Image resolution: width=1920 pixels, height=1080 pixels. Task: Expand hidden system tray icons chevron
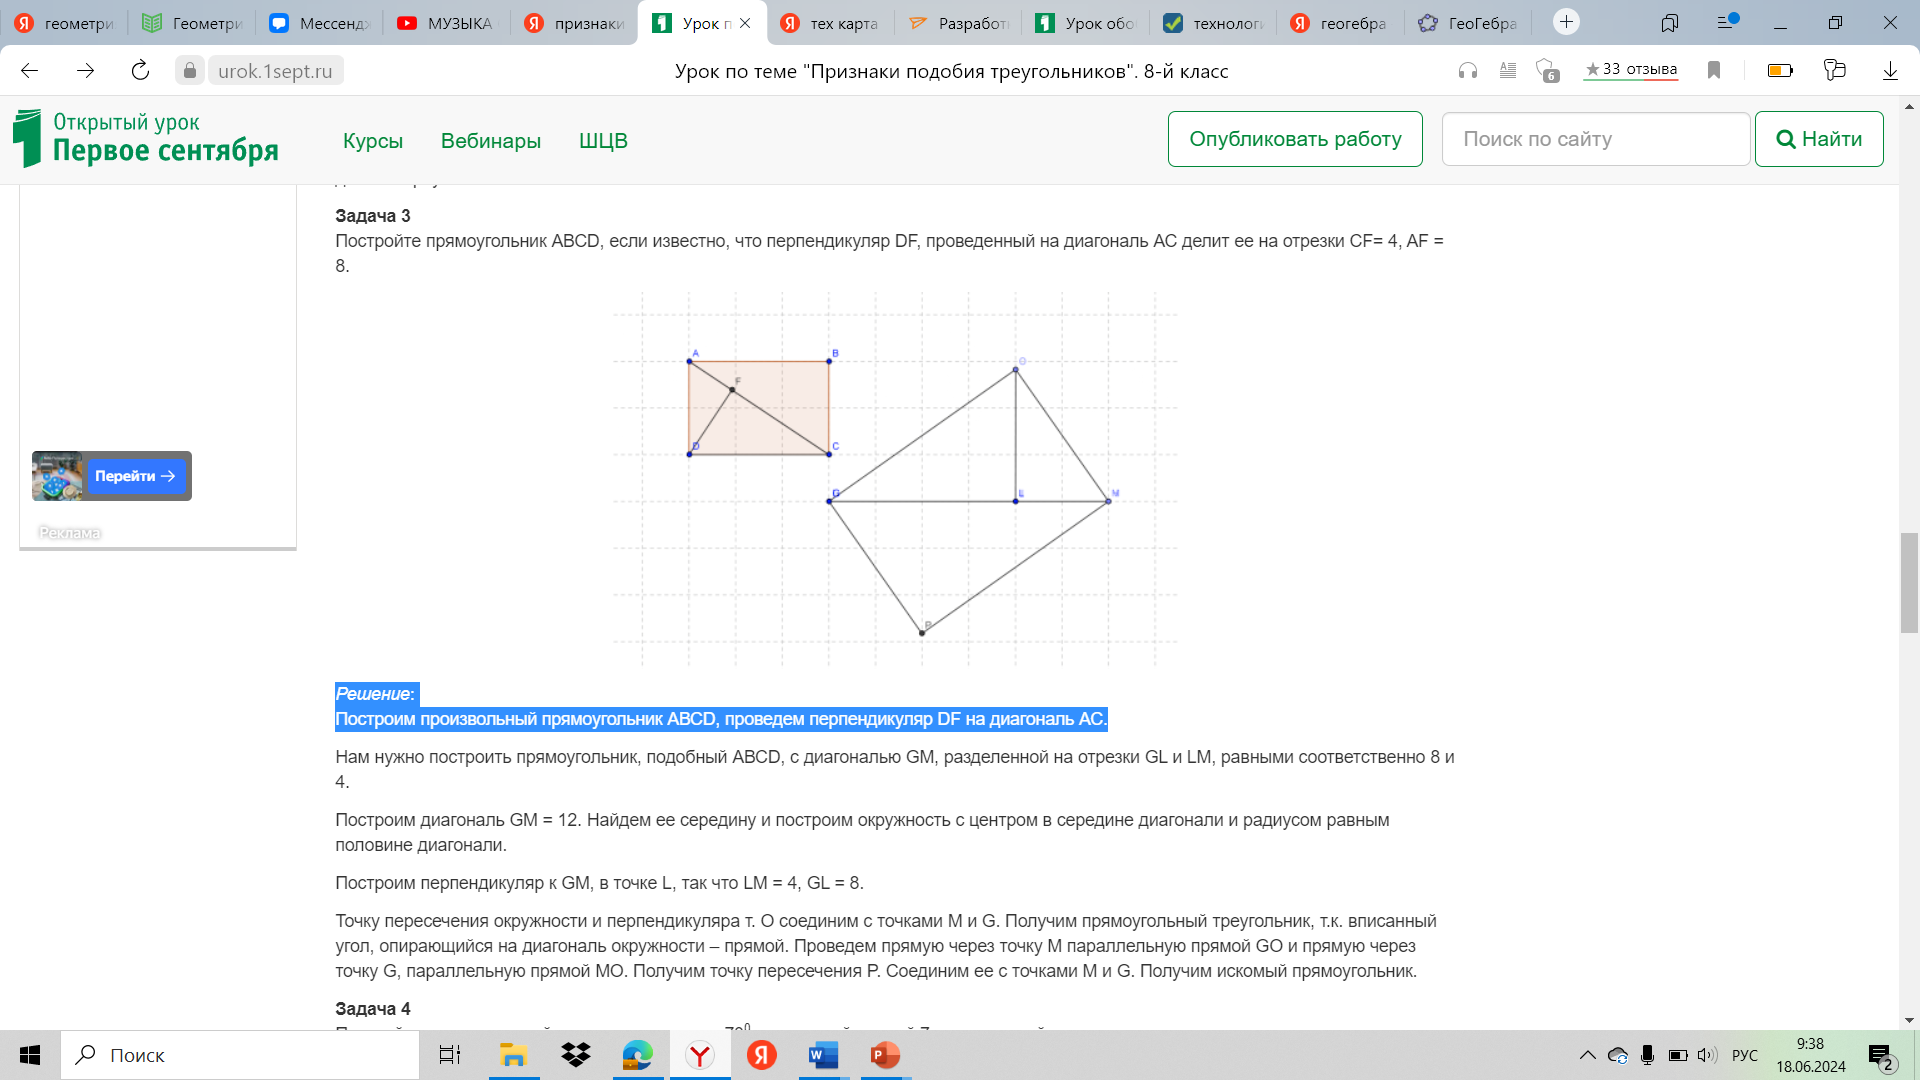pyautogui.click(x=1587, y=1055)
